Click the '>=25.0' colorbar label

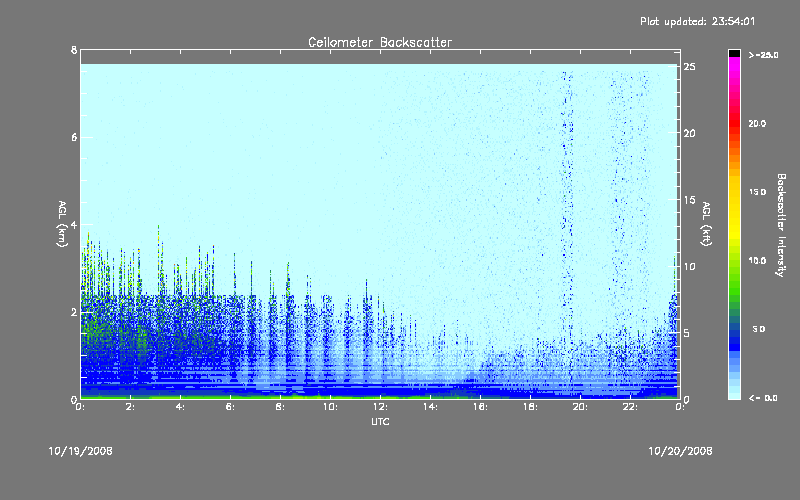point(763,55)
